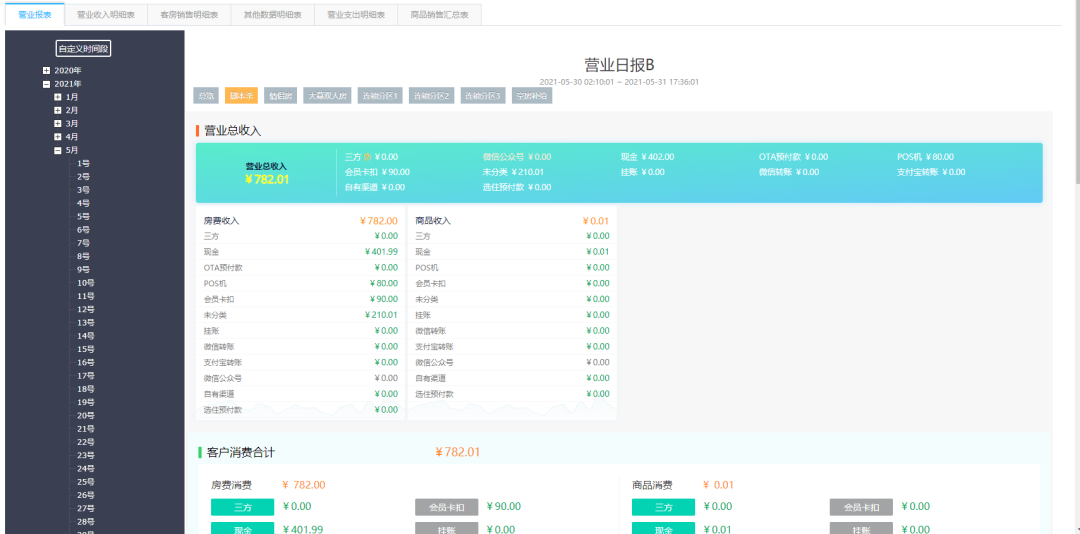Select 24号 in the May tree

click(85, 469)
